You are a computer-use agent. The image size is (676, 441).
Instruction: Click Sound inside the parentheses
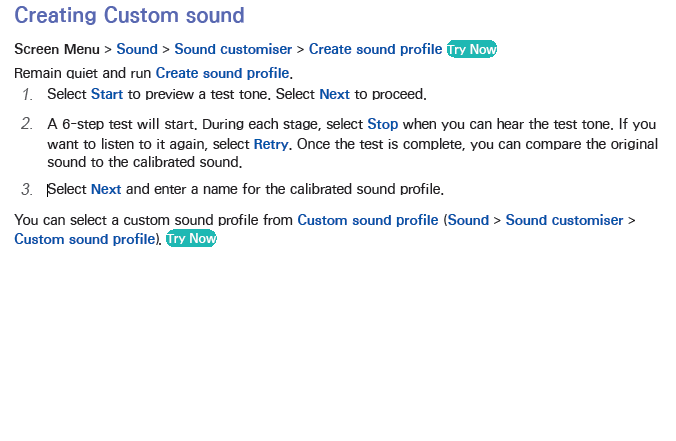[468, 220]
